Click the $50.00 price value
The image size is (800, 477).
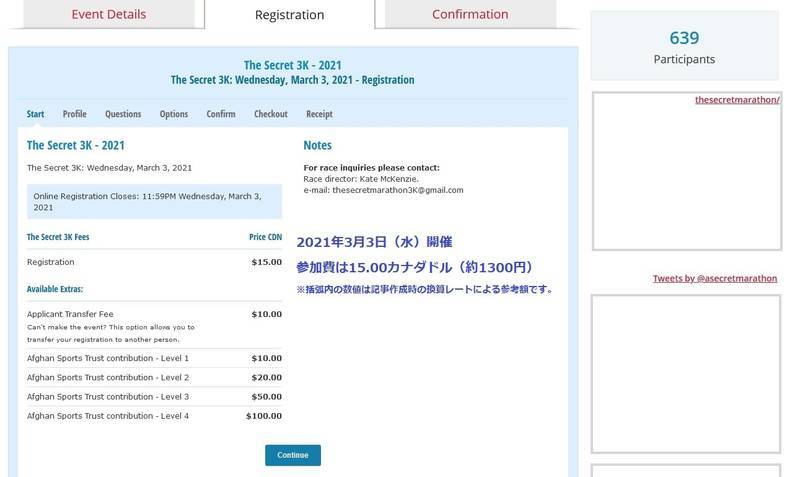click(266, 397)
